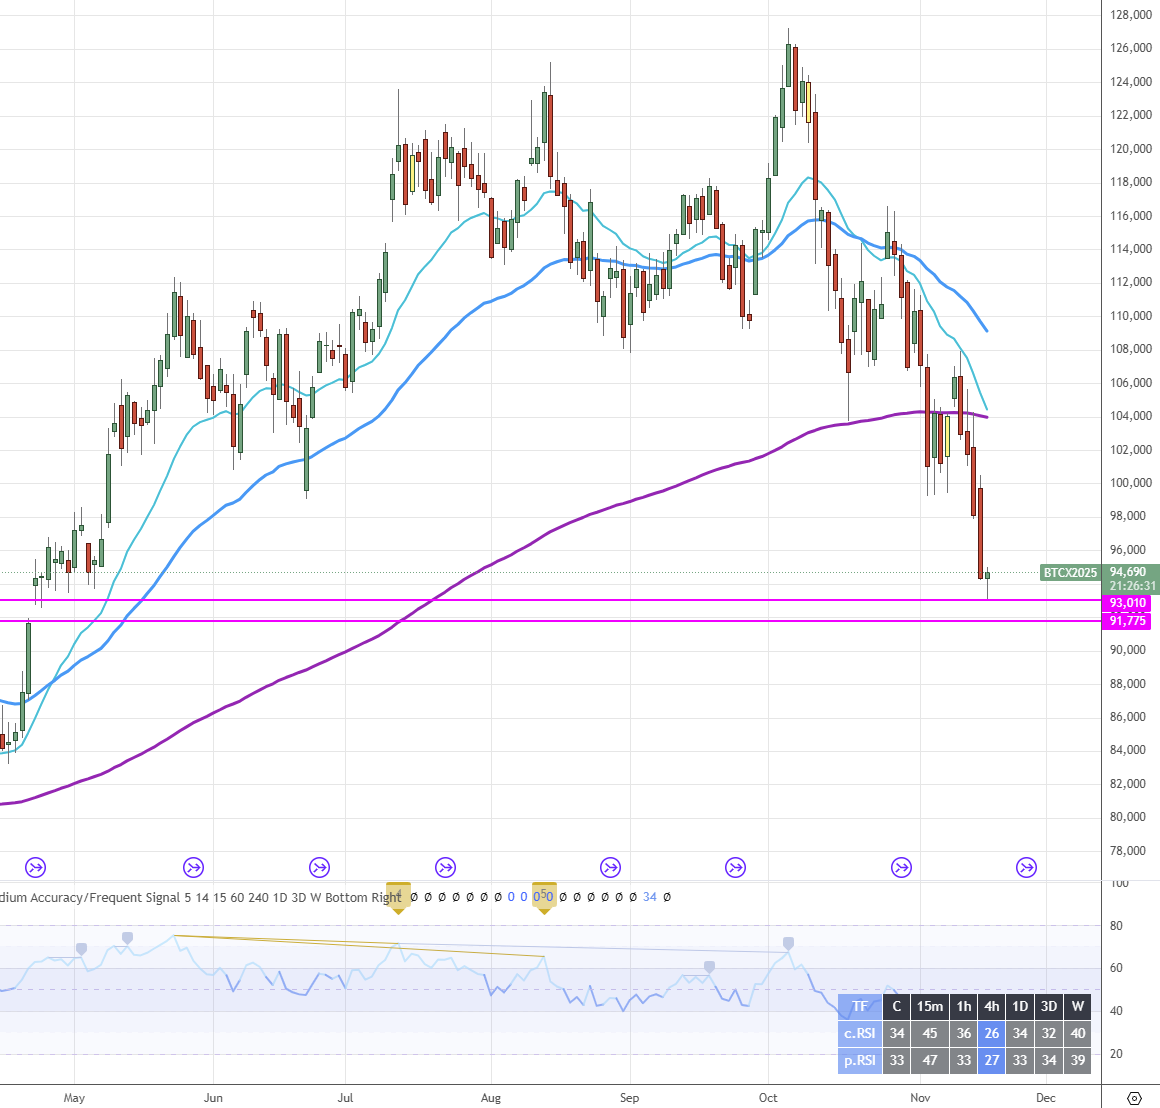
Task: Click the 4h column header in RSI table
Action: click(992, 1006)
